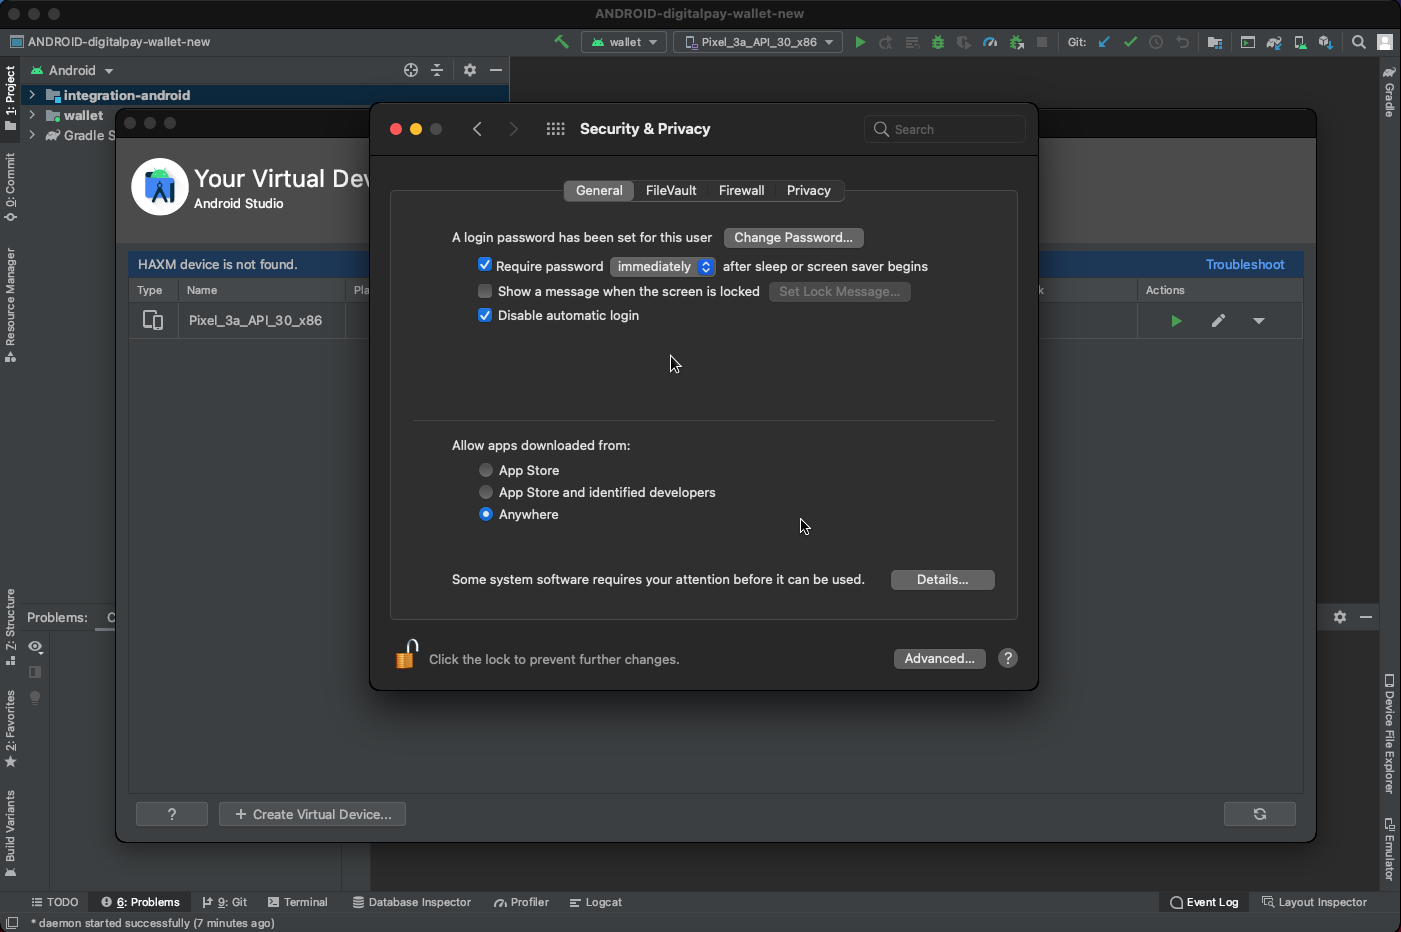
Task: Go back in Security & Privacy window
Action: click(477, 129)
